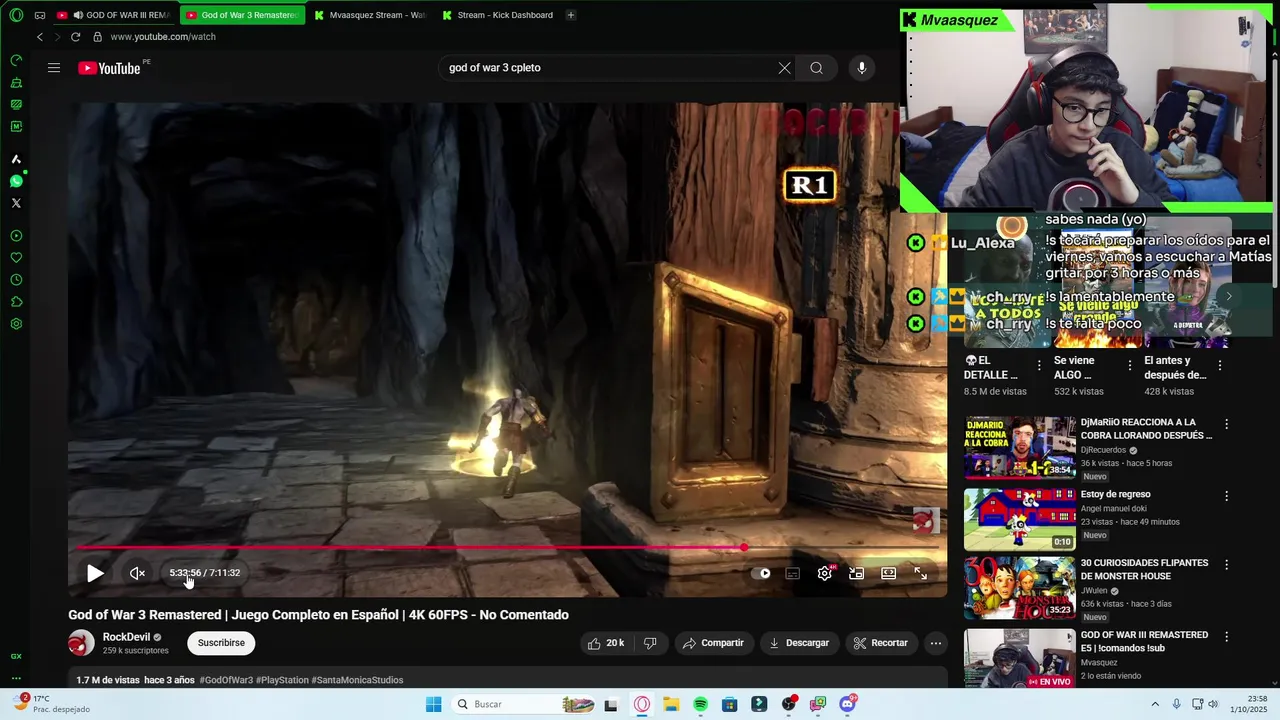Seek on the red progress bar
The width and height of the screenshot is (1280, 720).
point(508,548)
